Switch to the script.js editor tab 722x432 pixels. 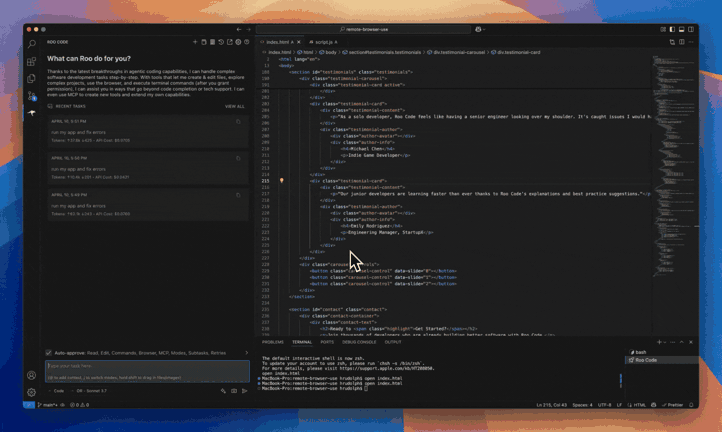(x=323, y=42)
